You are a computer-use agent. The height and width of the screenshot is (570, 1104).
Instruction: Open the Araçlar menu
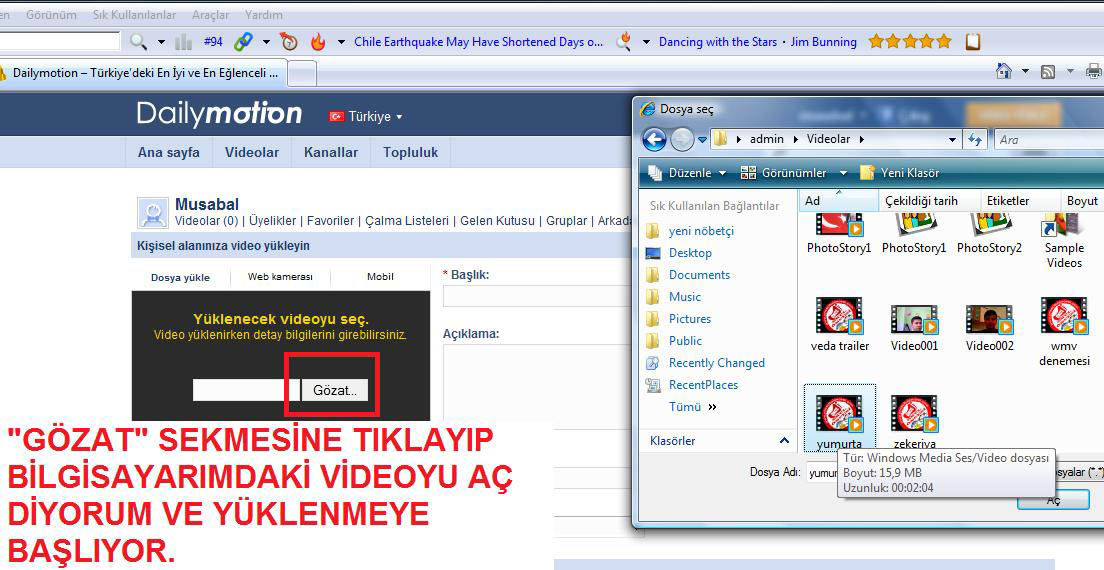pyautogui.click(x=211, y=14)
